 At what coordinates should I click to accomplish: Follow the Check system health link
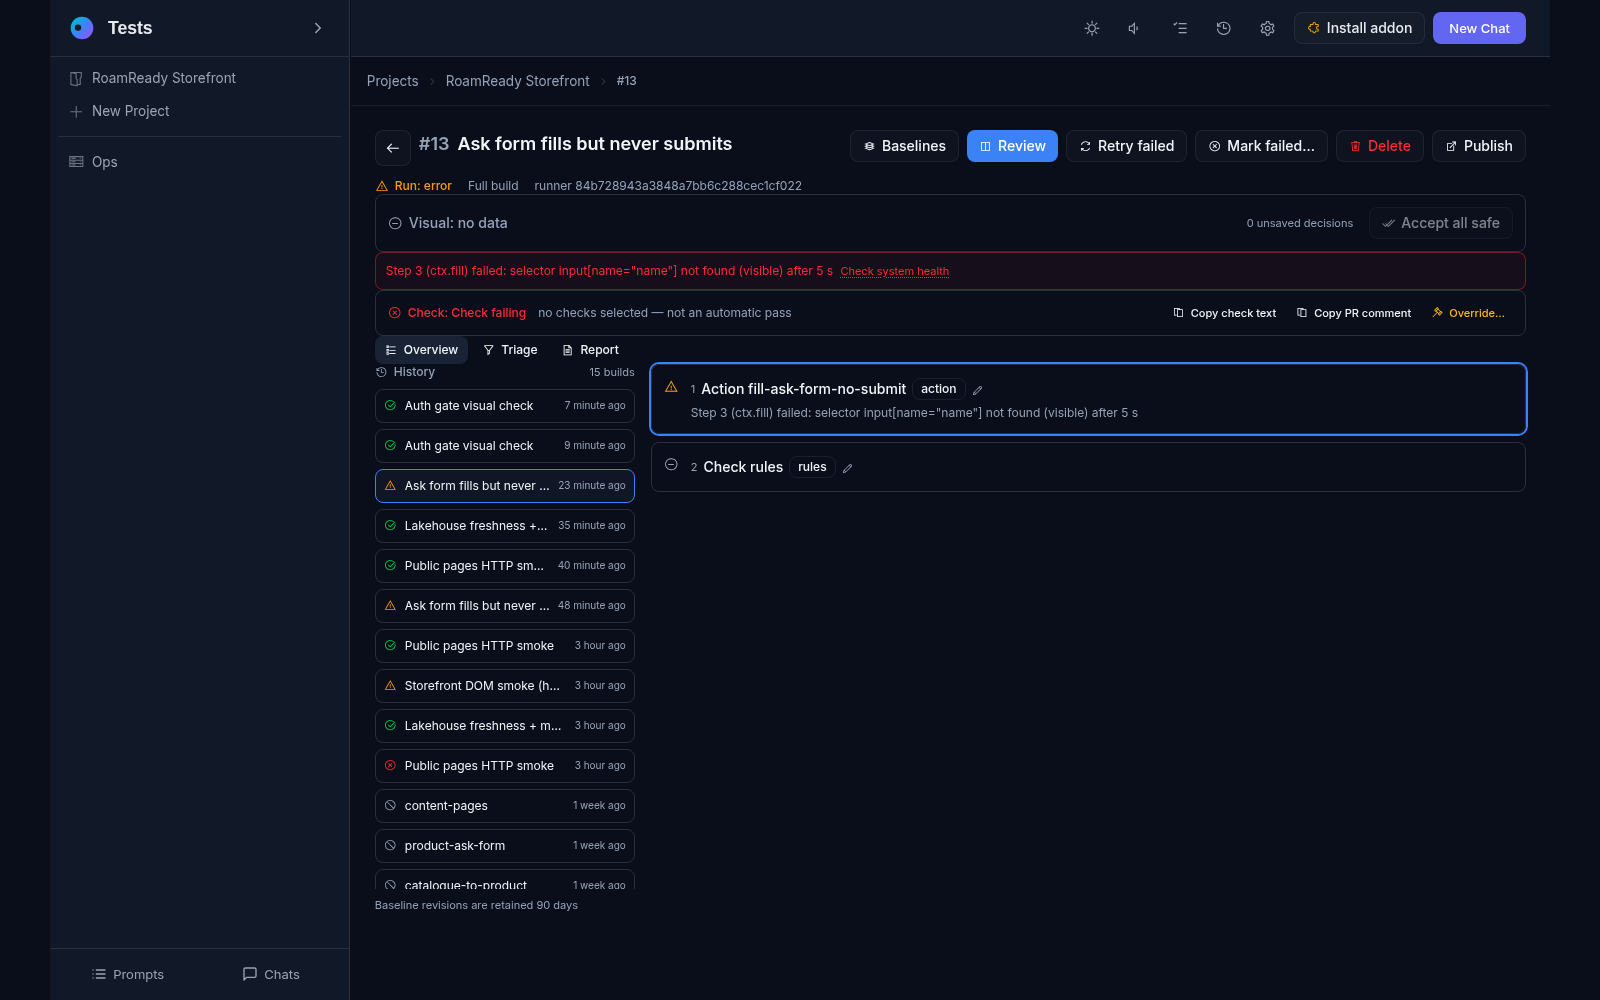(894, 271)
